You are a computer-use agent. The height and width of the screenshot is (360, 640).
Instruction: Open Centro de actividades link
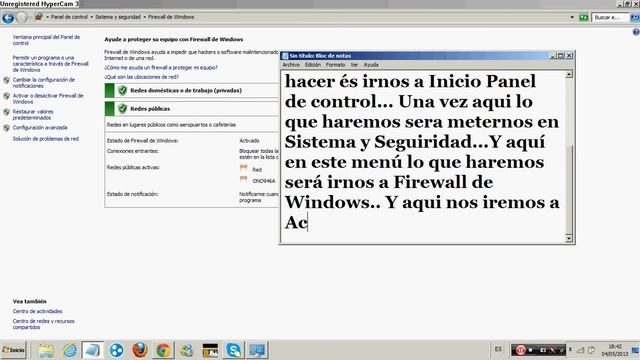coord(38,311)
